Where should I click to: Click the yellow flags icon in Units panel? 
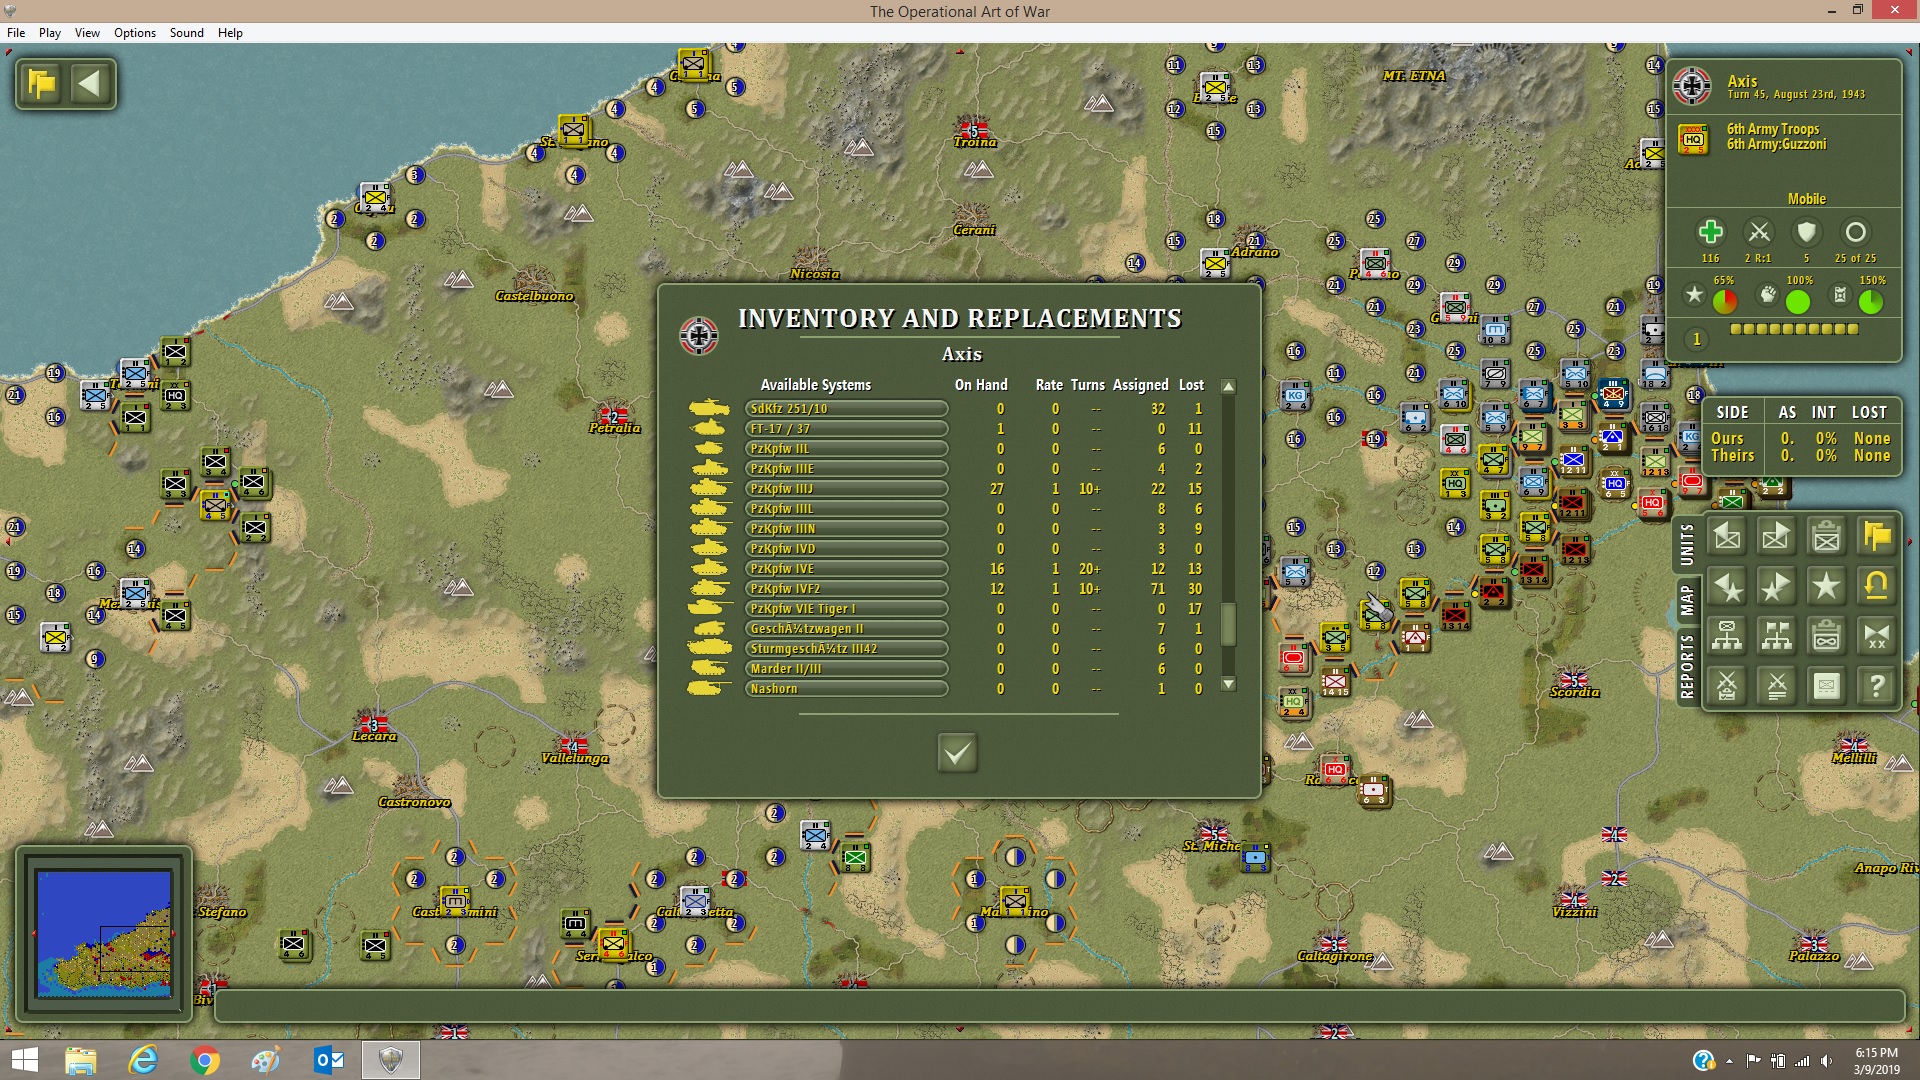pyautogui.click(x=1877, y=537)
